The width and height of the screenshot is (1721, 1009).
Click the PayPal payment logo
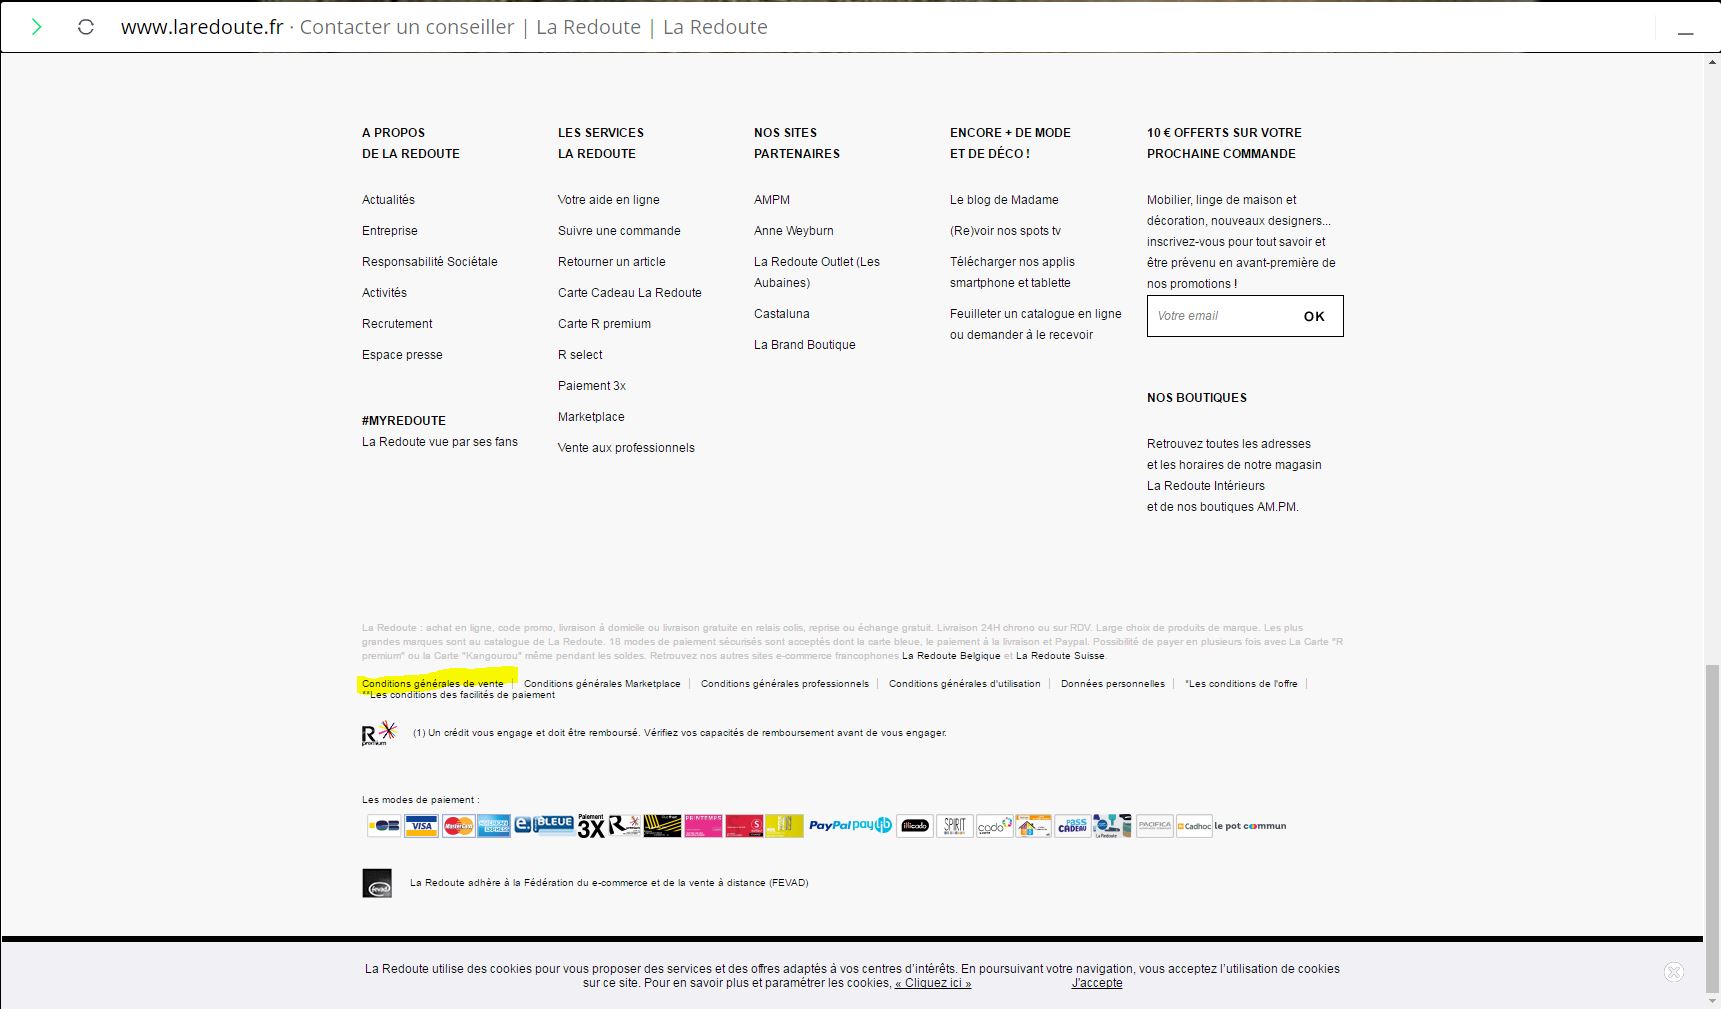tap(830, 826)
